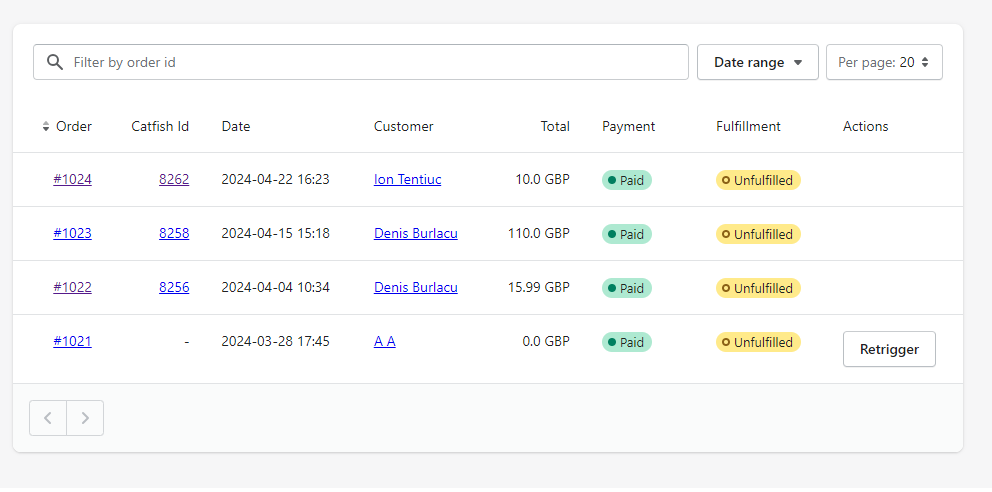
Task: Open order #1022
Action: [x=72, y=288]
